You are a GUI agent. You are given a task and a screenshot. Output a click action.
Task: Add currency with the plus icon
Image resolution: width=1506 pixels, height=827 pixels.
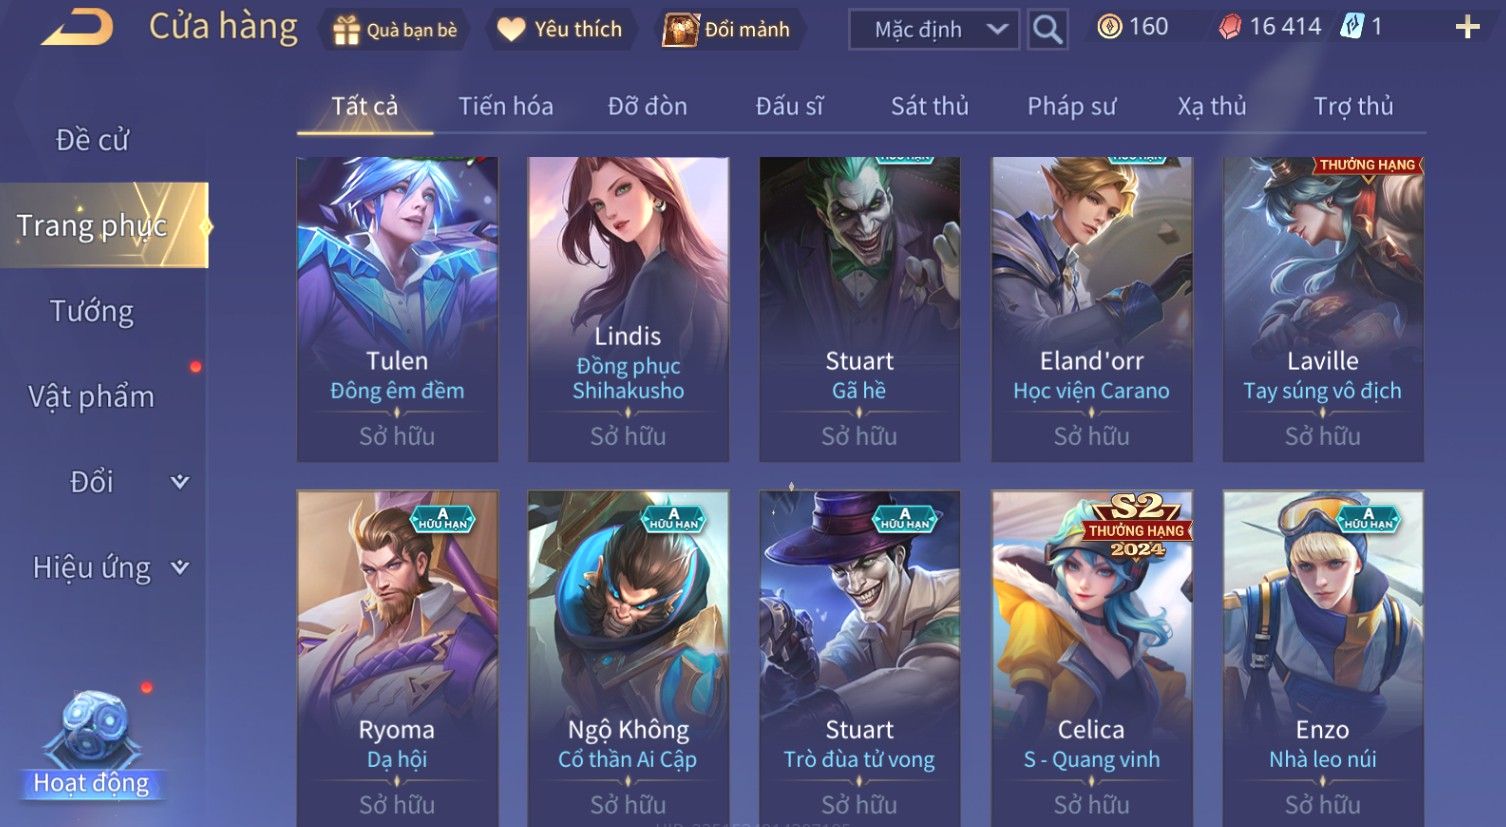[1467, 27]
